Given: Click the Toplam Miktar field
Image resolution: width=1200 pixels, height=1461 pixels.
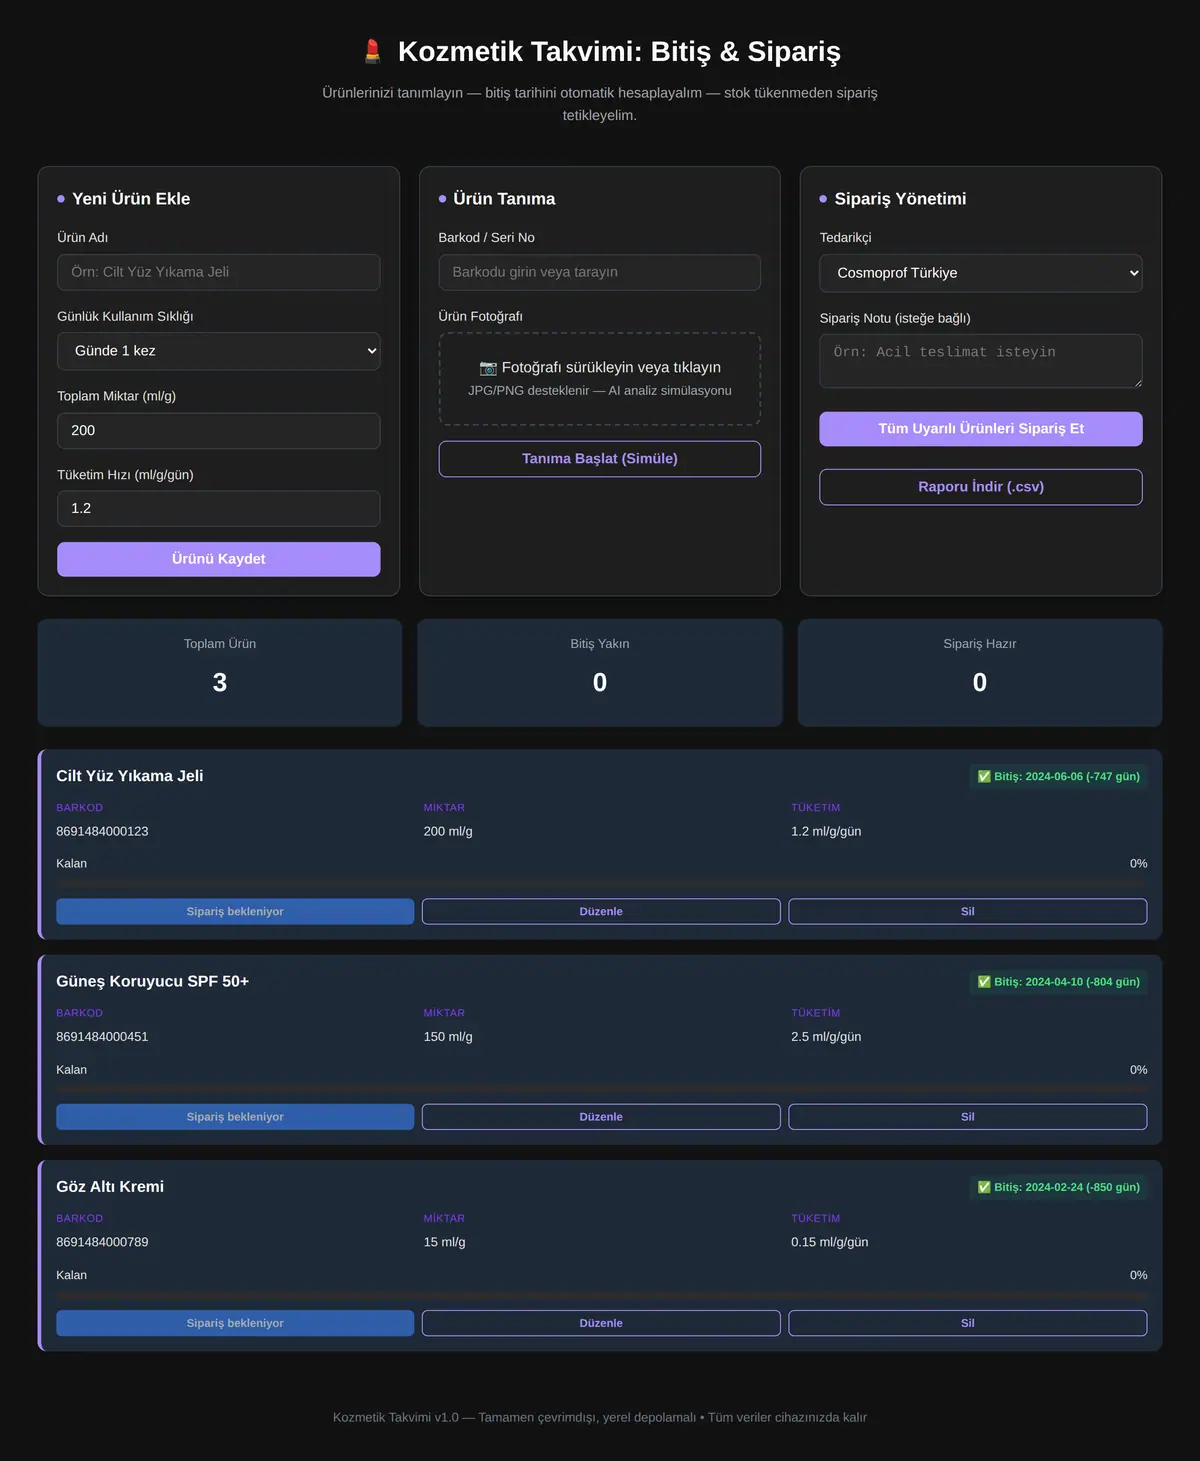Looking at the screenshot, I should [219, 431].
